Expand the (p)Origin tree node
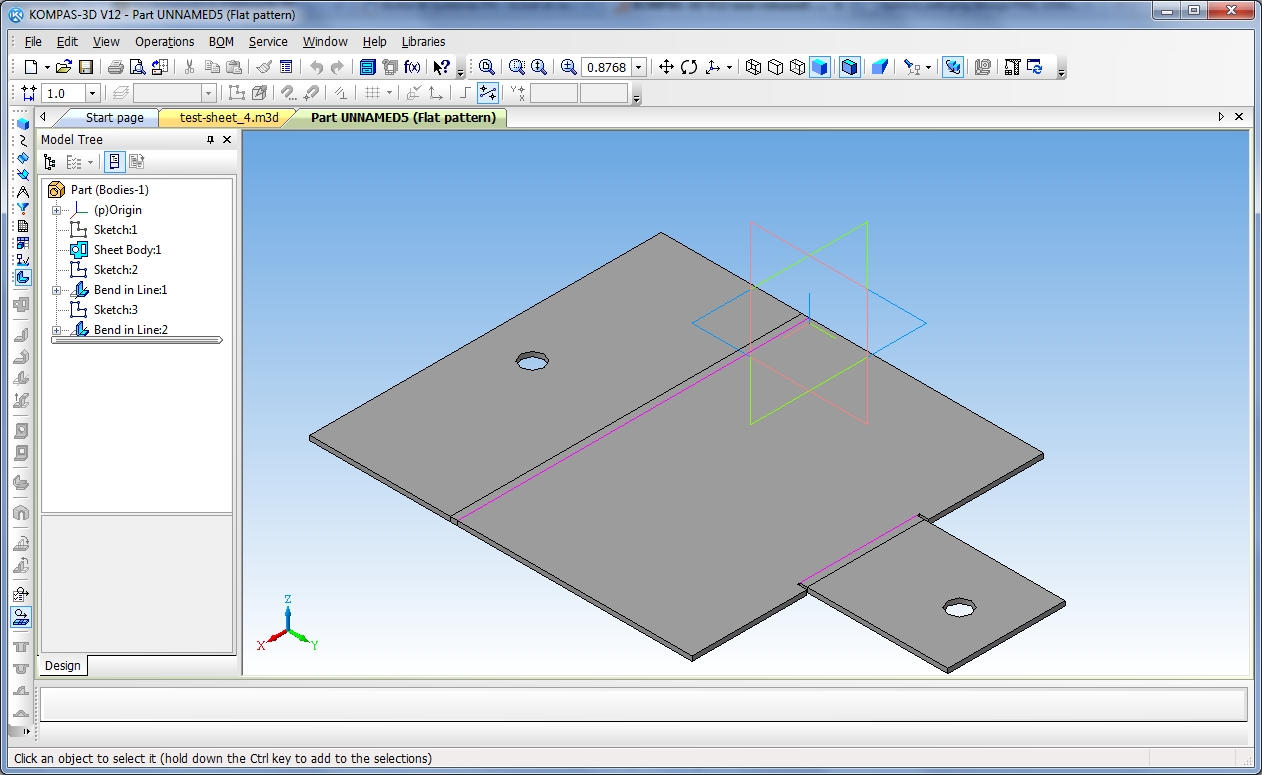The image size is (1262, 775). (57, 210)
